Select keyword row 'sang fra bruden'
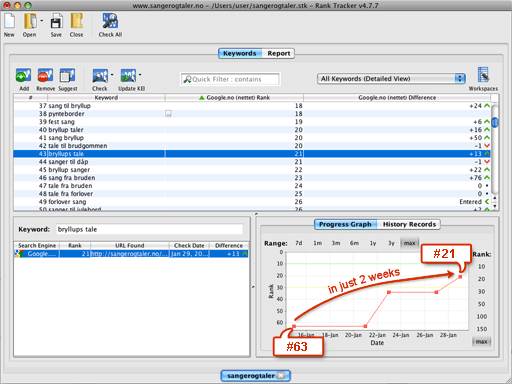512x384 pixels. [x=252, y=178]
